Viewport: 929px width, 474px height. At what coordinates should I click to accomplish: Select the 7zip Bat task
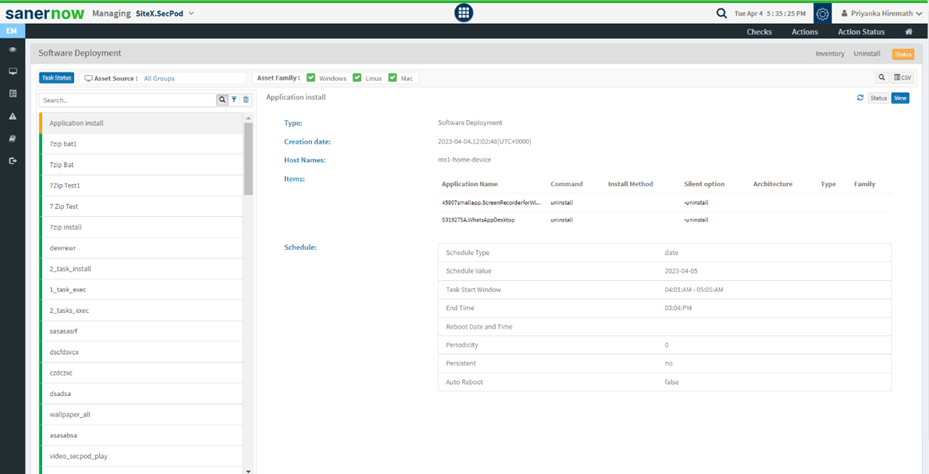pos(142,165)
